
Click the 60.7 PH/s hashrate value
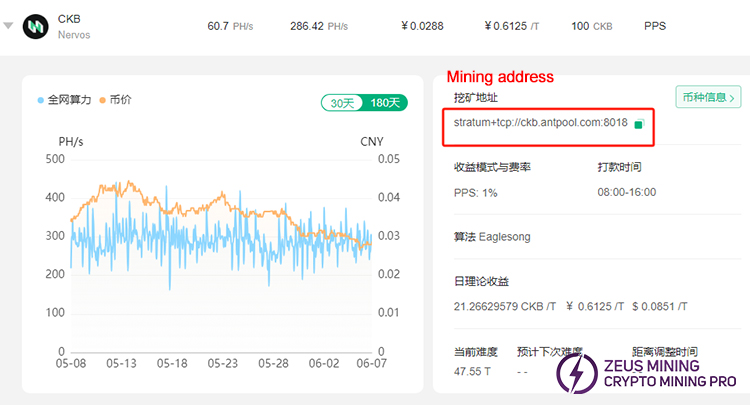[230, 26]
